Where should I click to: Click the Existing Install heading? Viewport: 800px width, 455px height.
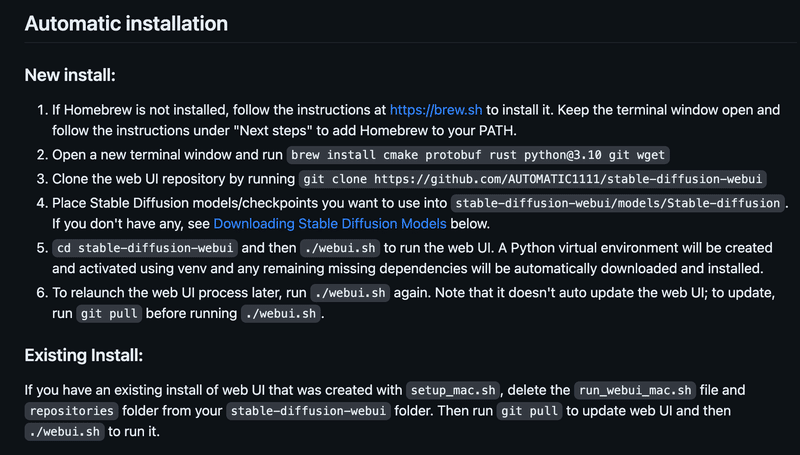click(84, 355)
